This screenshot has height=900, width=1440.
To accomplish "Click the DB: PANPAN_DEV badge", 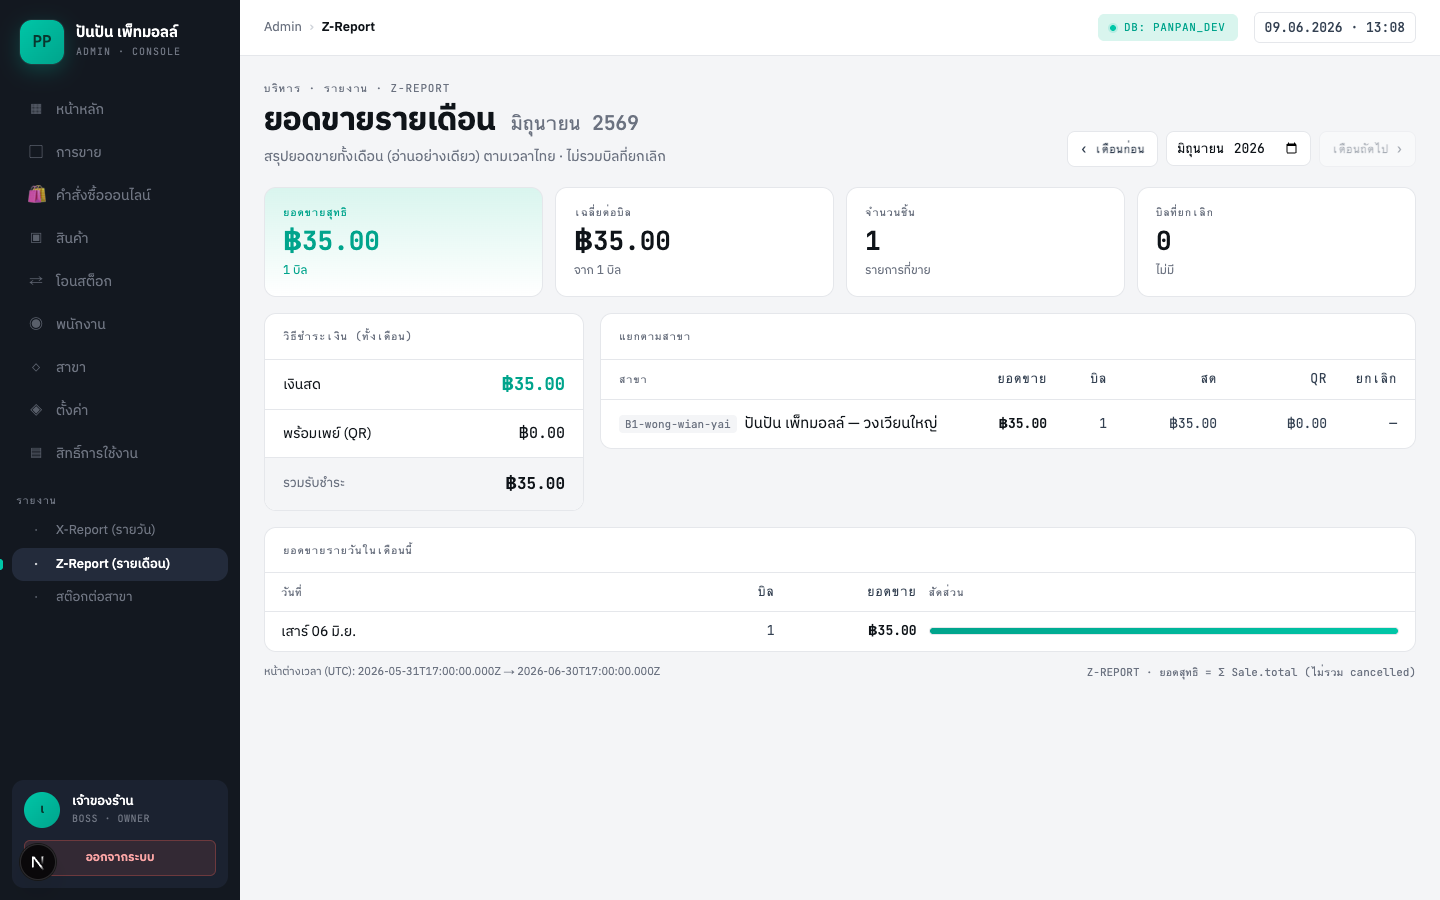I will (x=1168, y=28).
